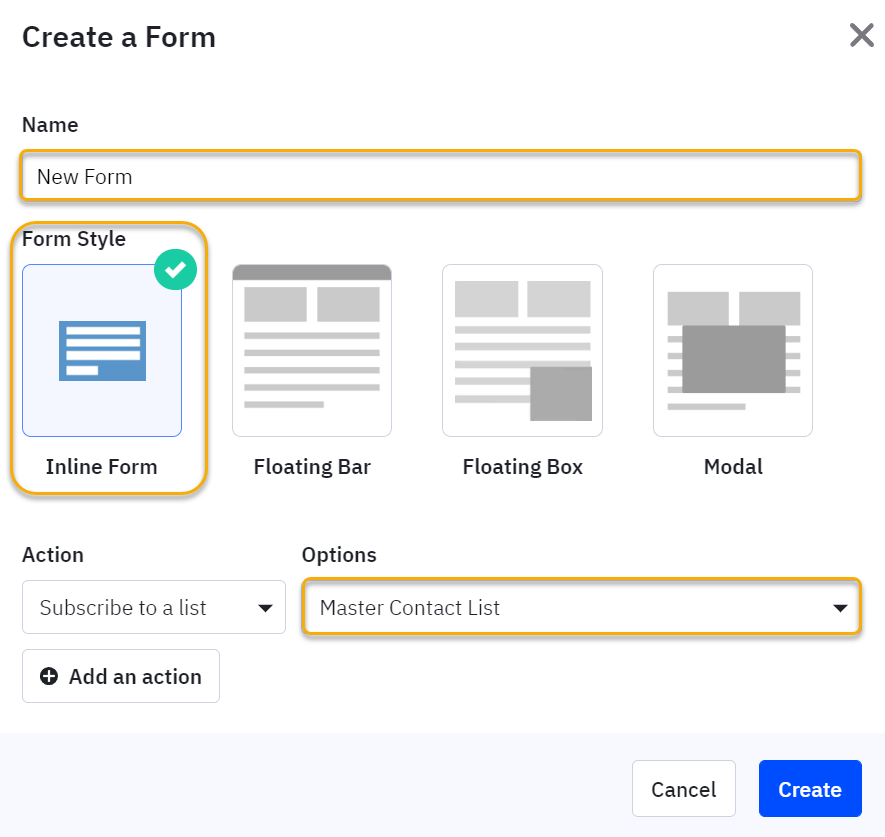Pick the Floating Box layout icon
The image size is (885, 837).
[522, 350]
